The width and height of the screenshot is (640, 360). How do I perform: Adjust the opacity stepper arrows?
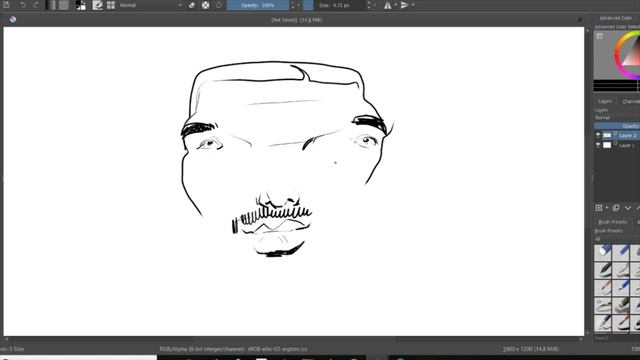[293, 5]
